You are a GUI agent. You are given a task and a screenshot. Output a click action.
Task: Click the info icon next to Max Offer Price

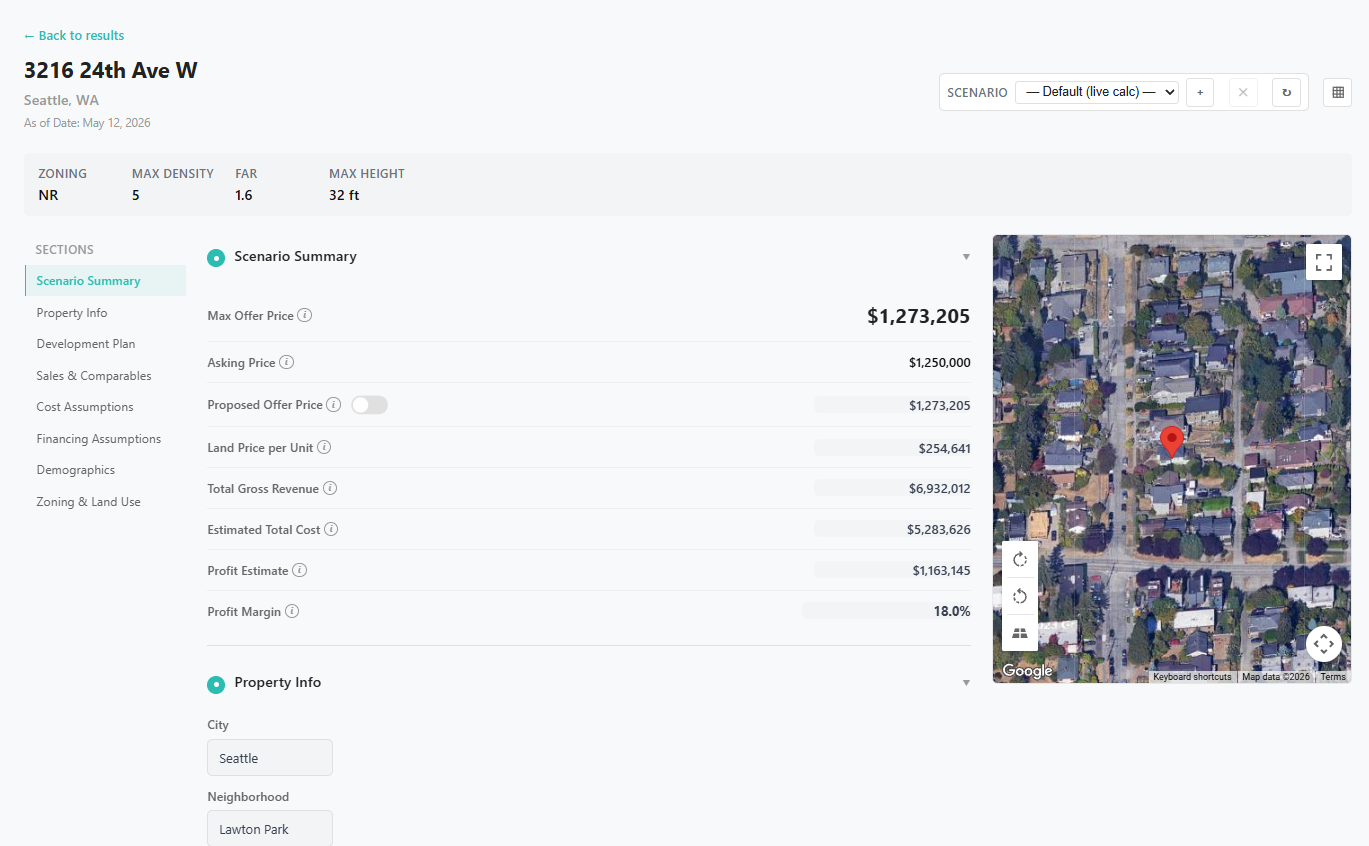coord(305,315)
